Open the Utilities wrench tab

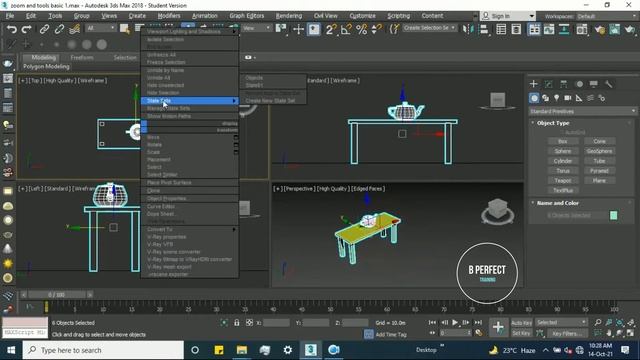click(x=609, y=84)
